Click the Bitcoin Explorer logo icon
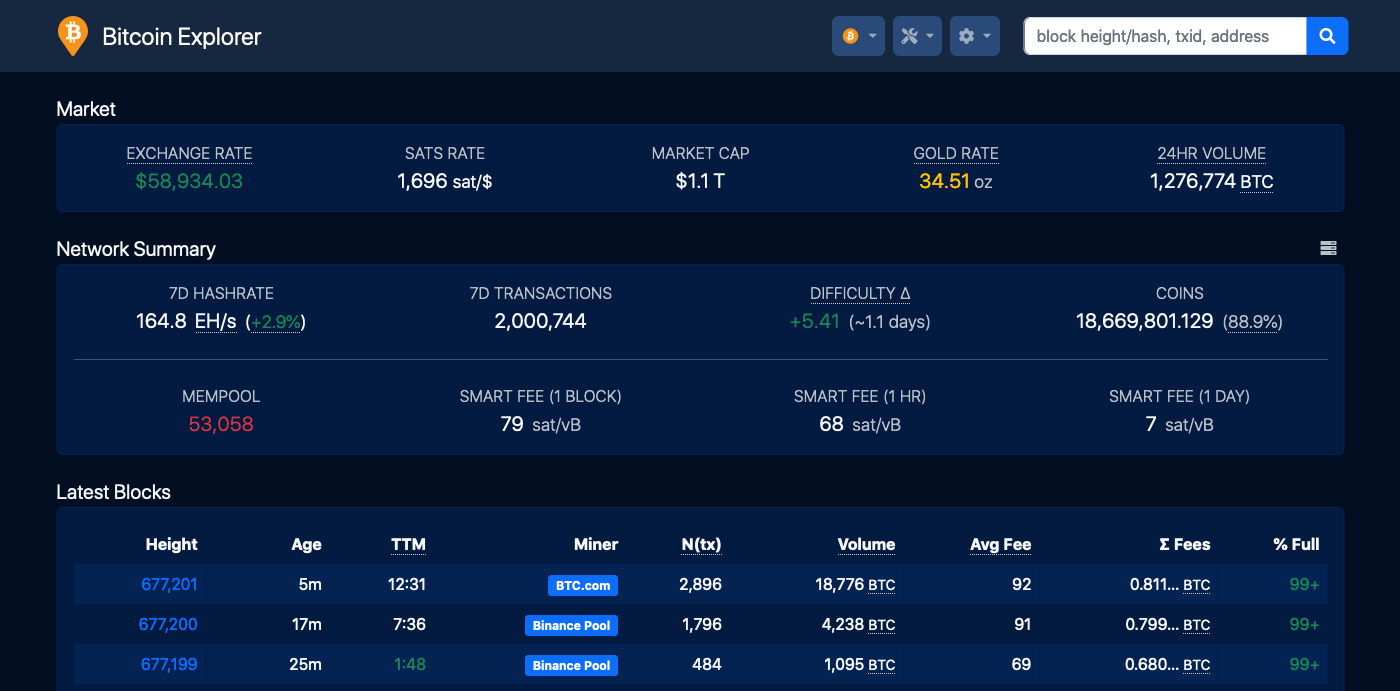Viewport: 1400px width, 691px height. pos(71,35)
